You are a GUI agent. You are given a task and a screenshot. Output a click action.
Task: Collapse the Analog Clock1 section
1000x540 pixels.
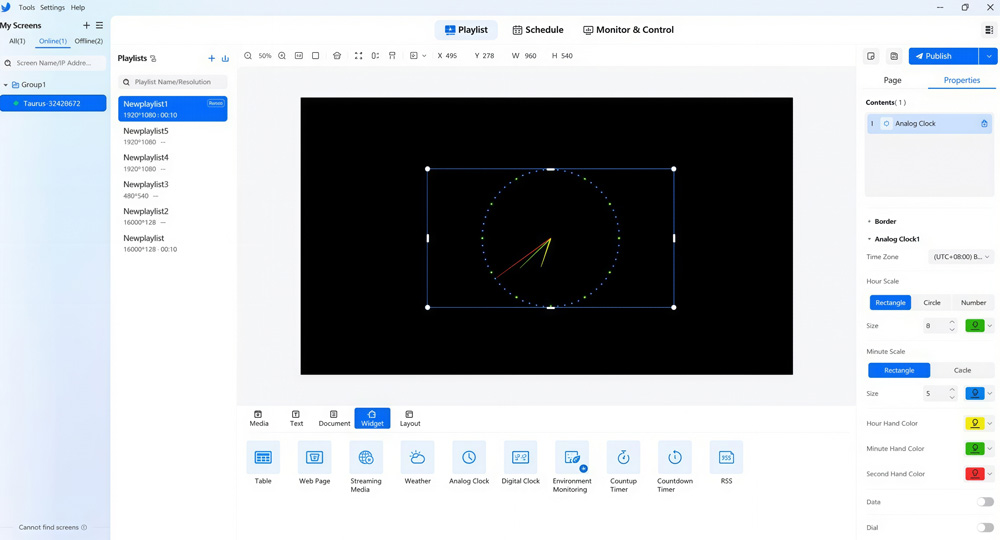(869, 239)
